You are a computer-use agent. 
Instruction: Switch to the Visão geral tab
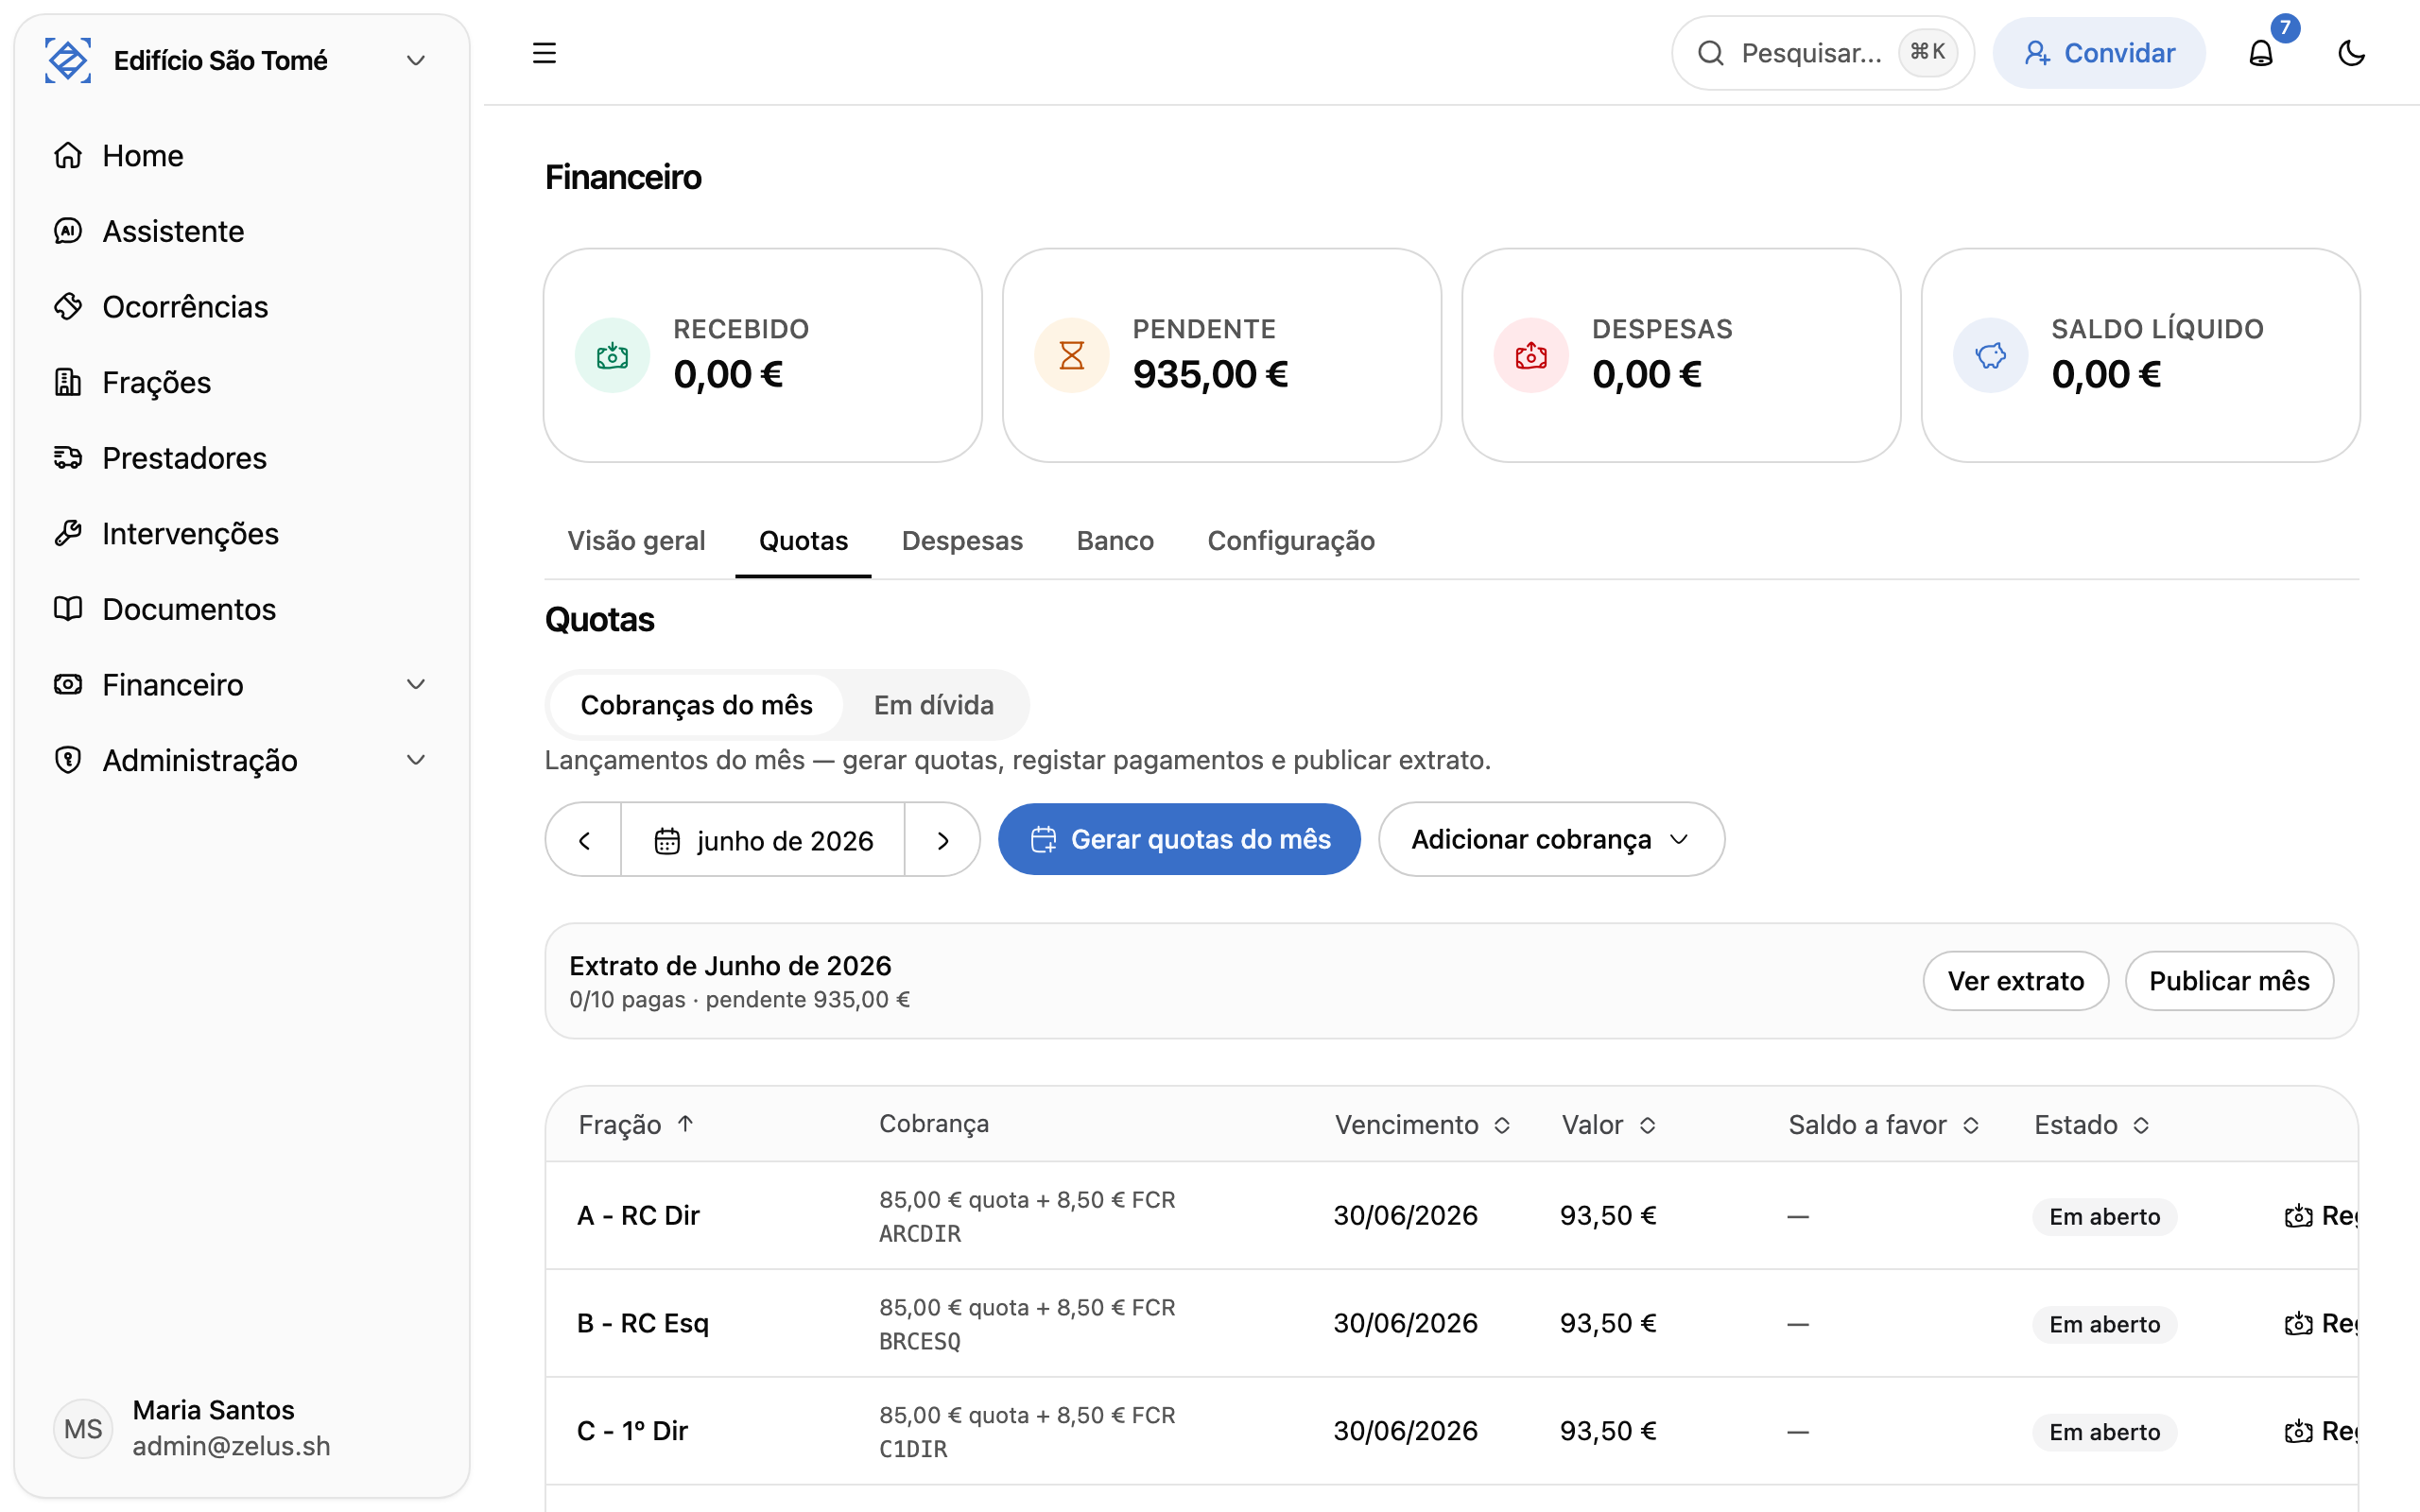click(636, 541)
